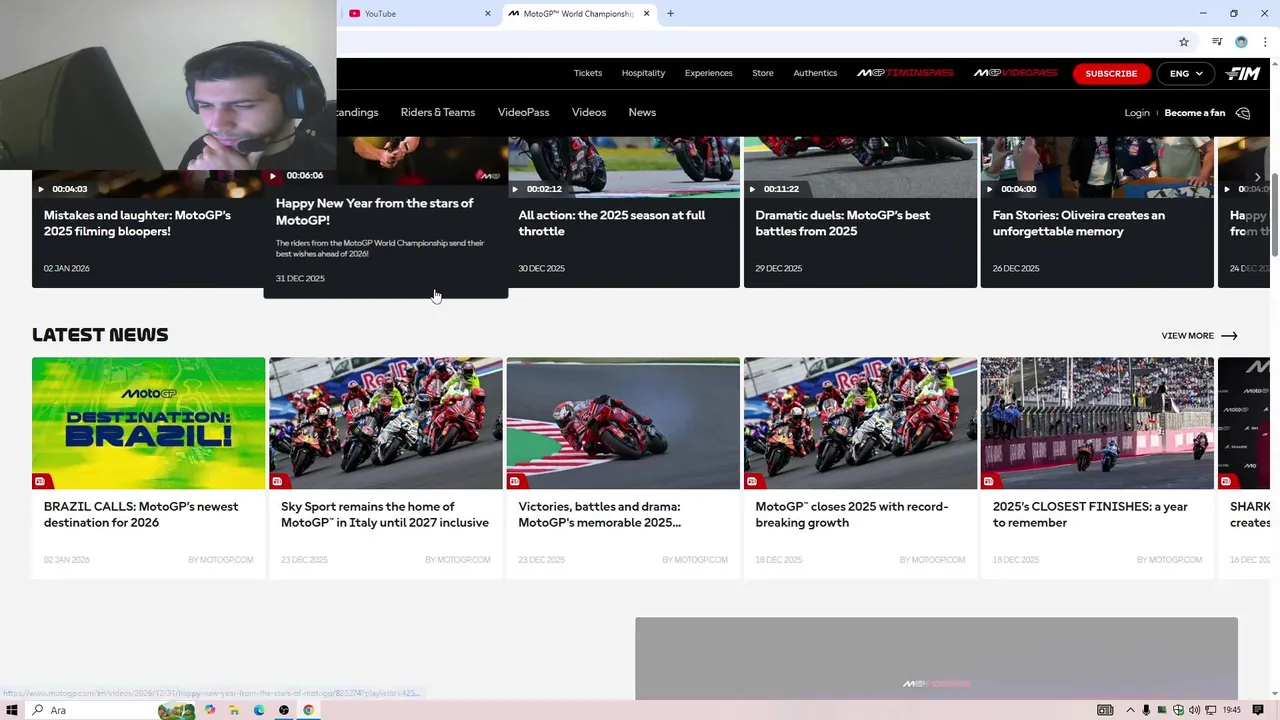The image size is (1280, 720).
Task: Open Riders & Teams menu
Action: (438, 112)
